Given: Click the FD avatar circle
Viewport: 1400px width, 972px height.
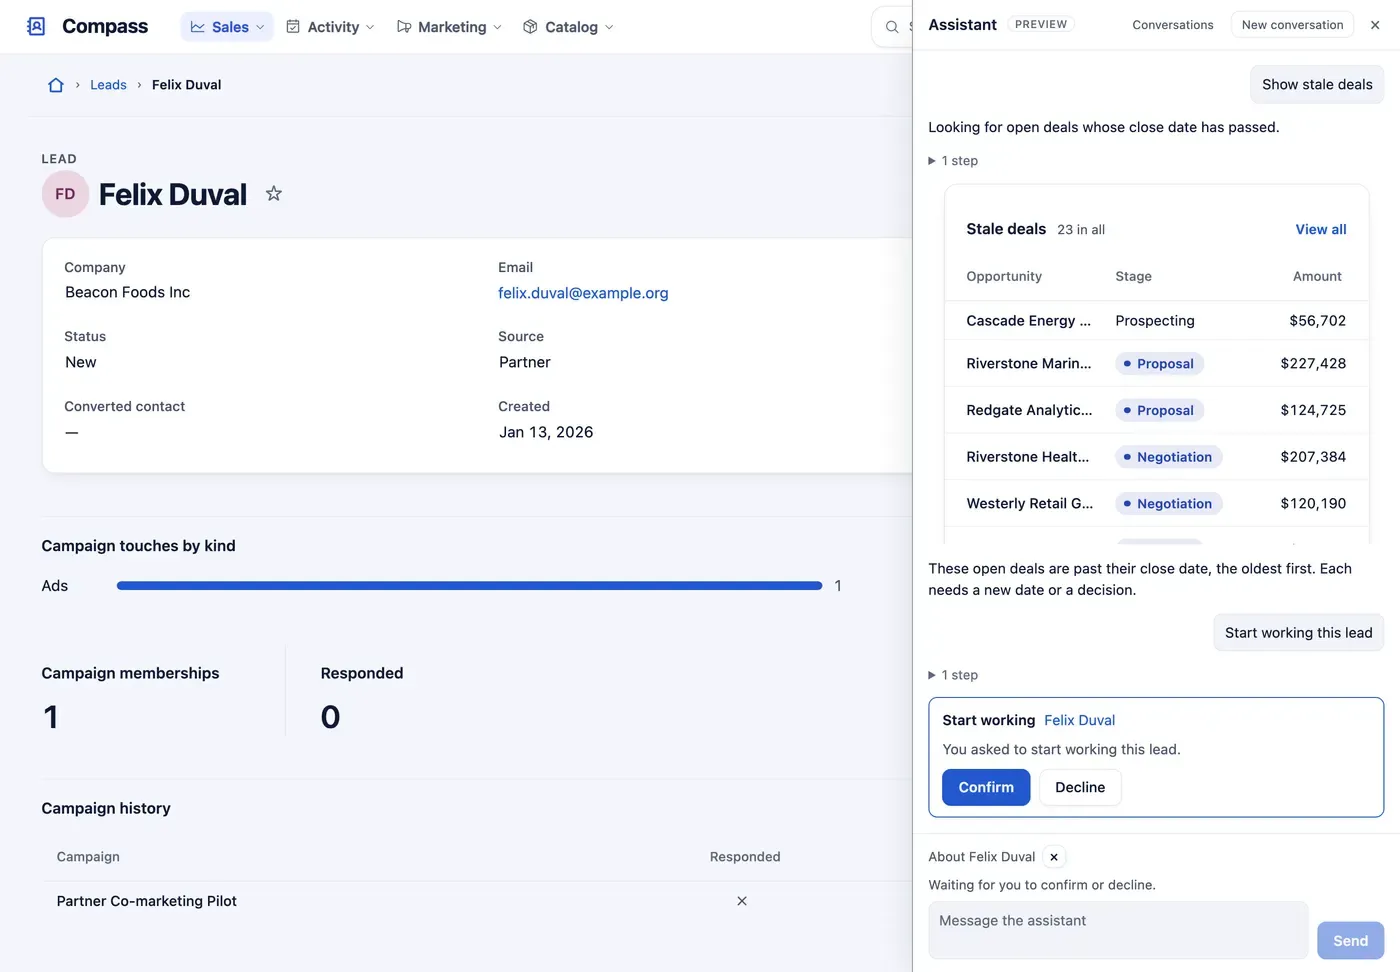Looking at the screenshot, I should (65, 194).
